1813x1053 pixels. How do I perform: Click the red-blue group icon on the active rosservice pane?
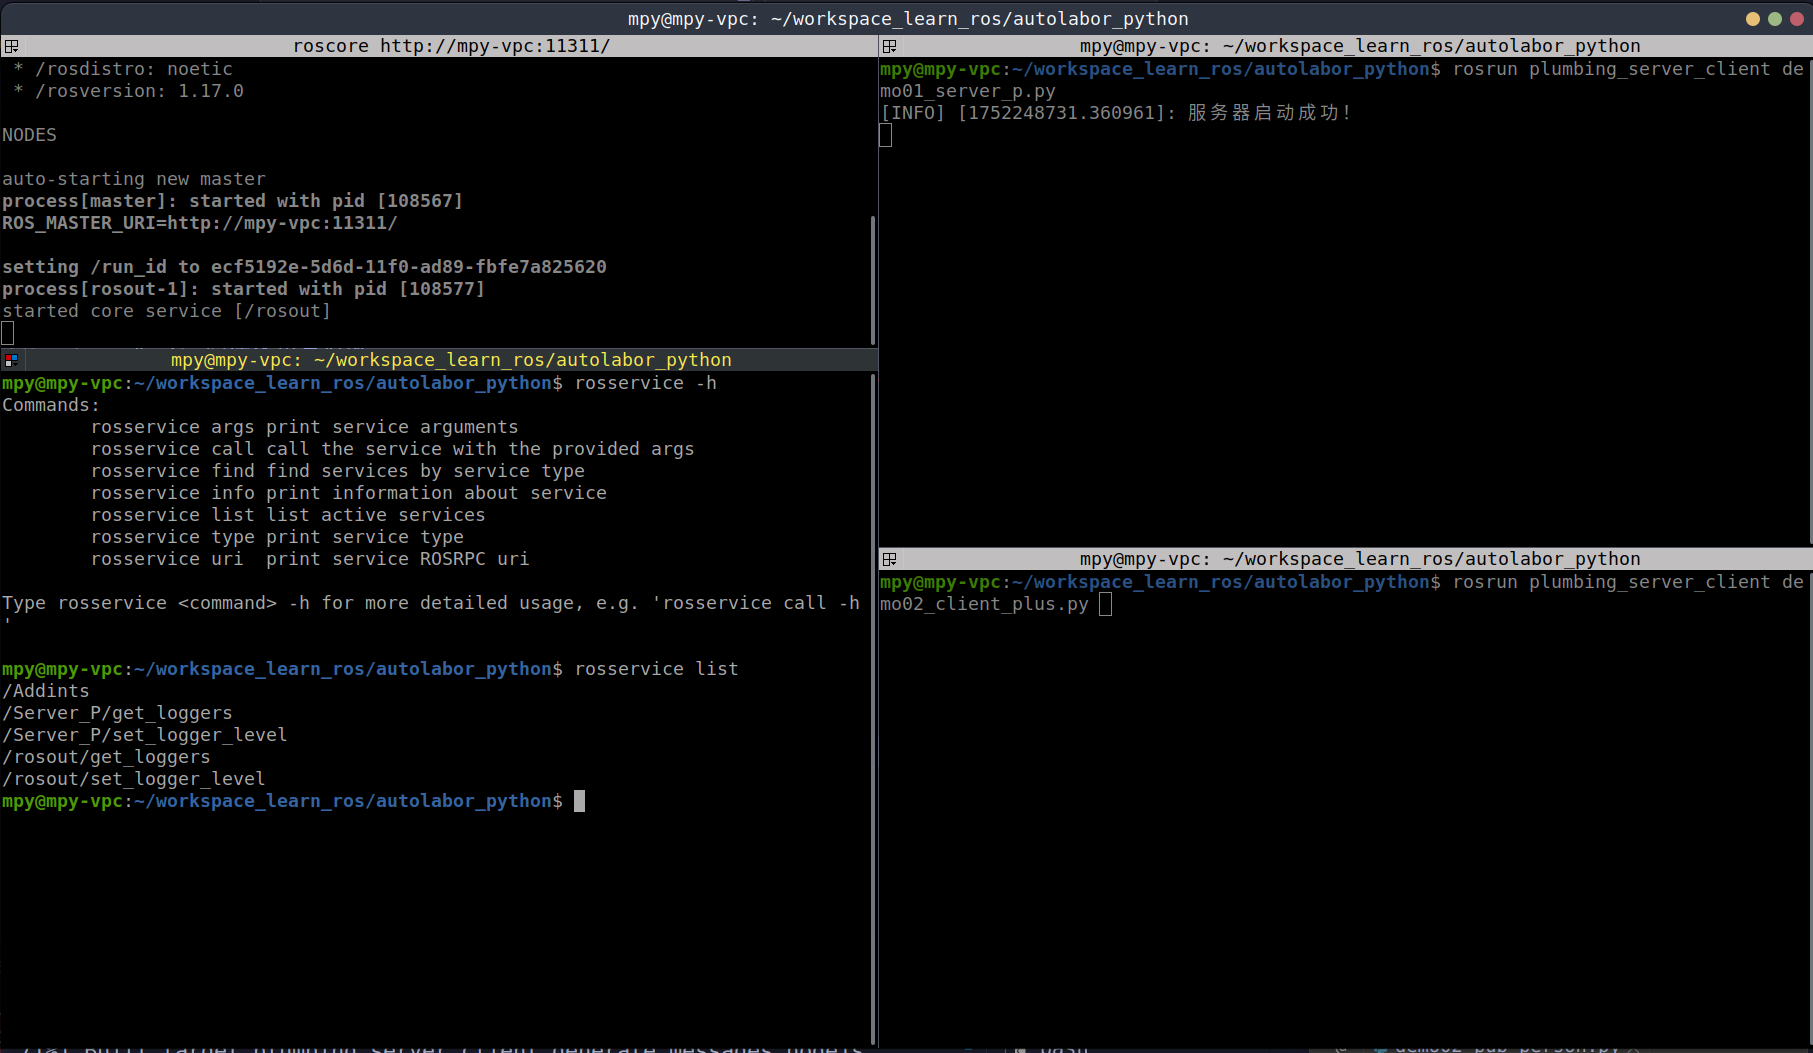(11, 360)
